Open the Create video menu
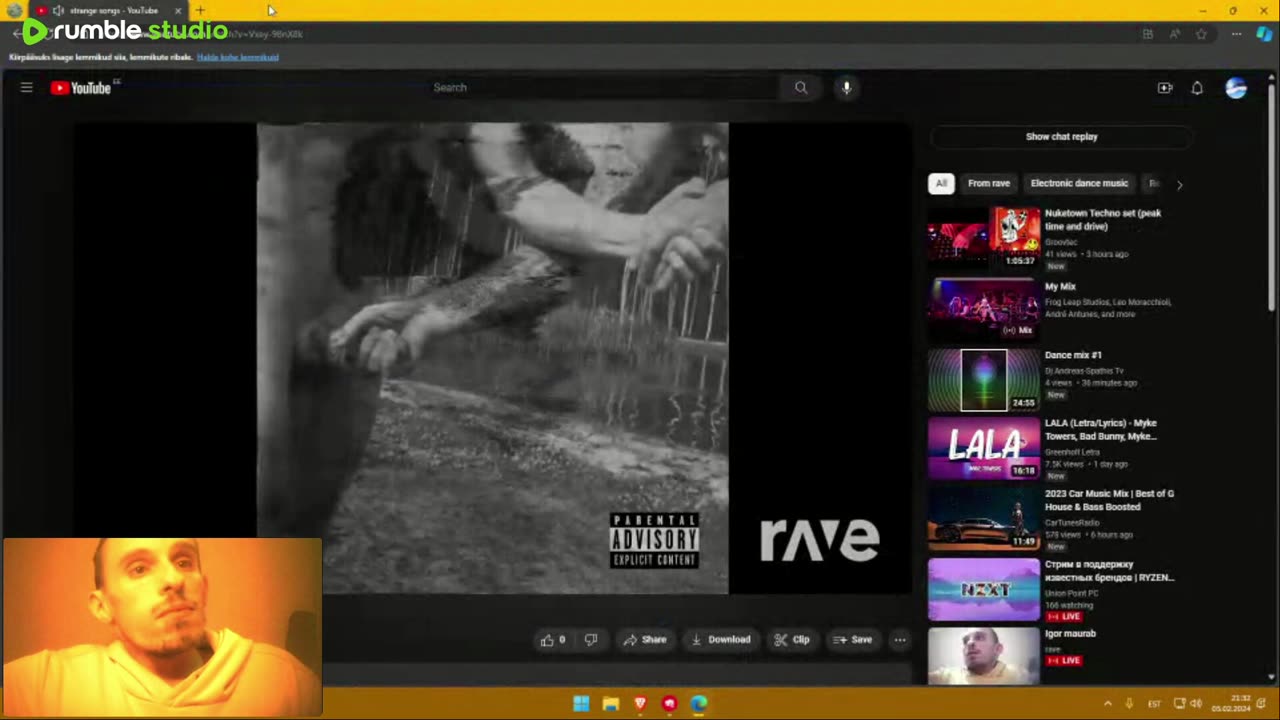This screenshot has width=1280, height=720. tap(1165, 88)
